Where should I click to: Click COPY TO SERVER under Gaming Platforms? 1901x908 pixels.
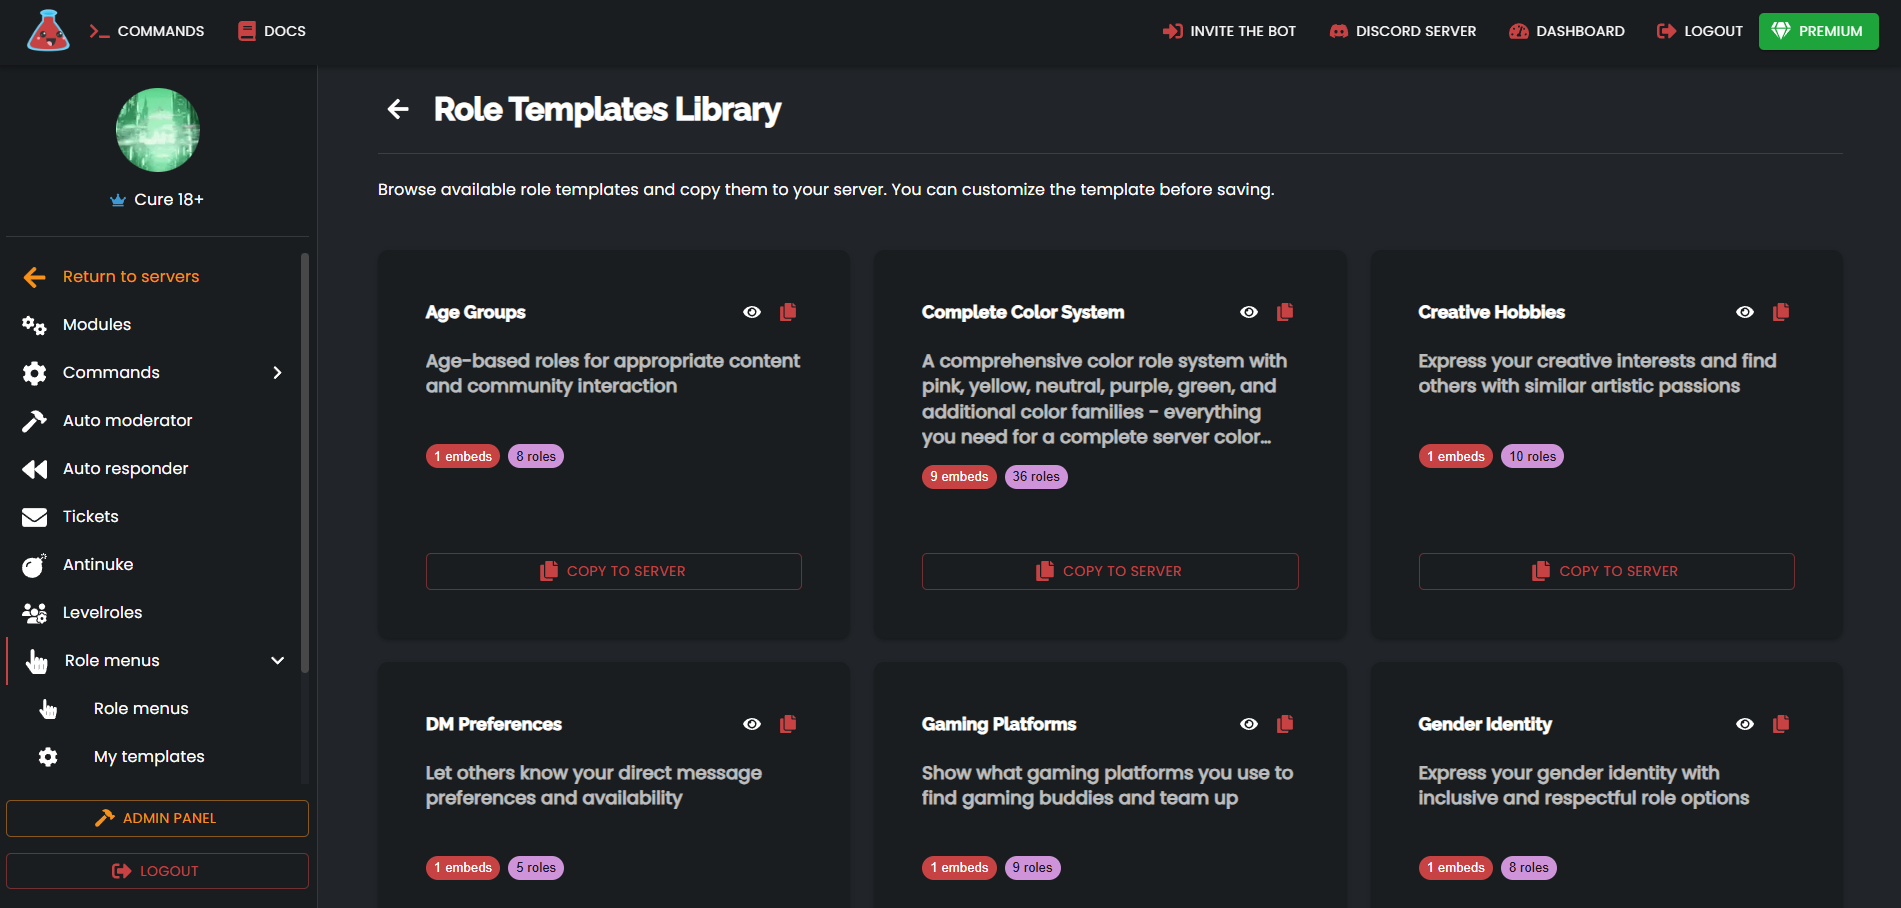(x=1109, y=905)
